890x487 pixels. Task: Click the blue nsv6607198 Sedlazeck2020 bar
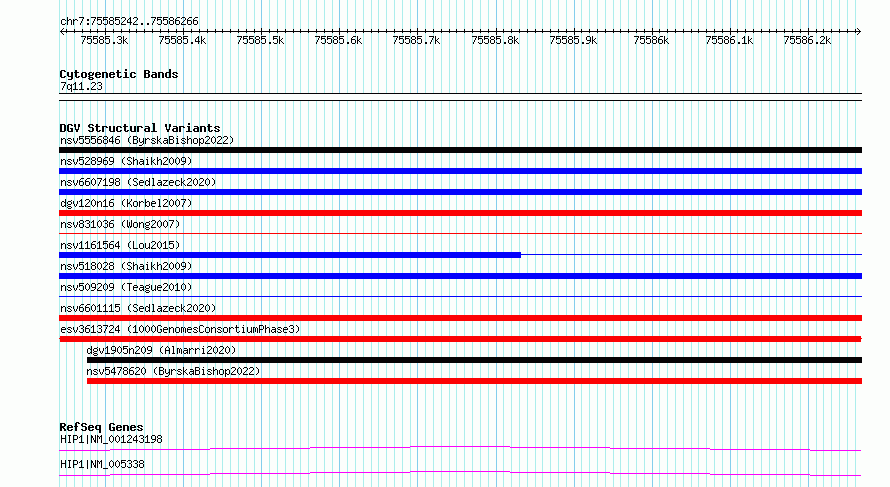pos(460,192)
